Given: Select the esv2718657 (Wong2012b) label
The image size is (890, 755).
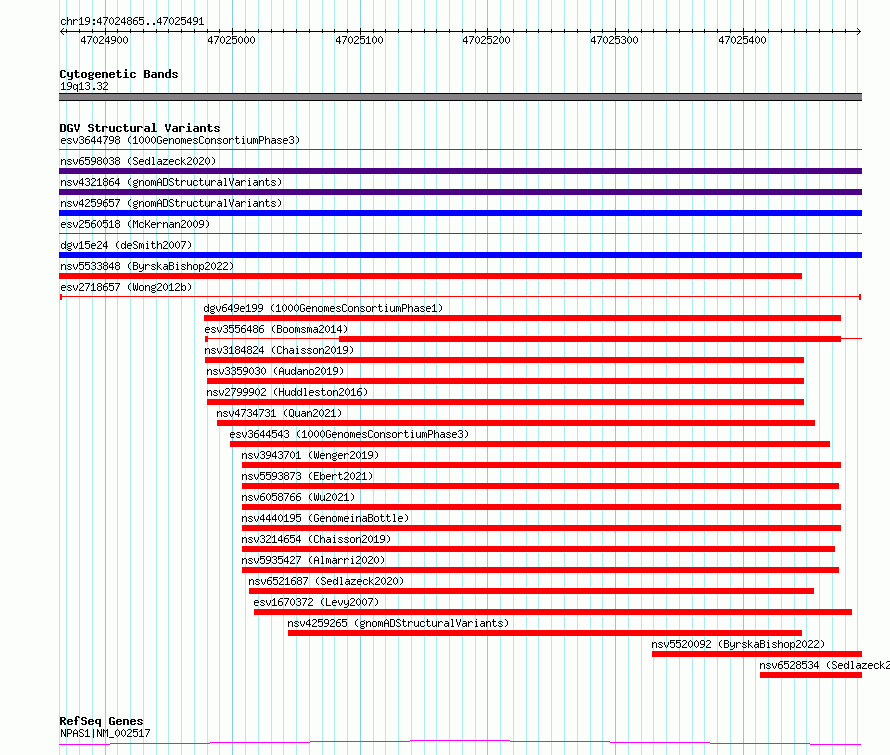Looking at the screenshot, I should (x=126, y=287).
